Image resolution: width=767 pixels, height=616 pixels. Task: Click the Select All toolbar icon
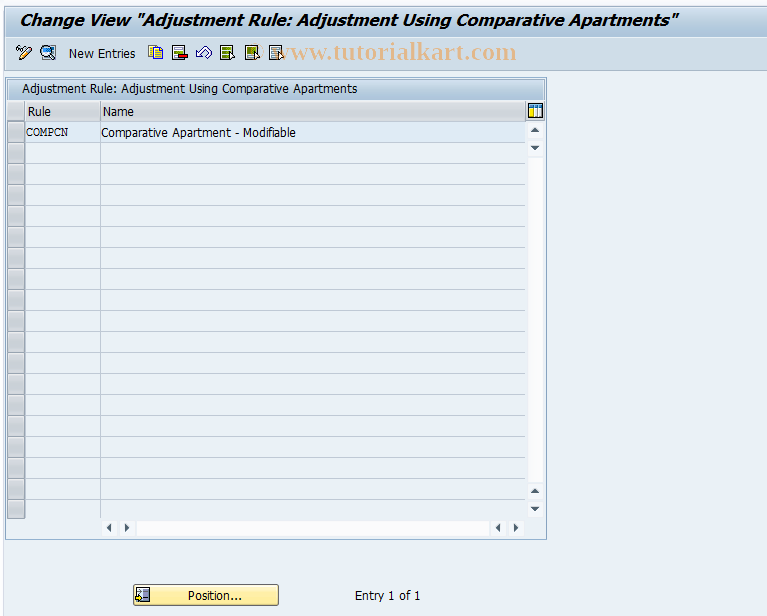[227, 52]
